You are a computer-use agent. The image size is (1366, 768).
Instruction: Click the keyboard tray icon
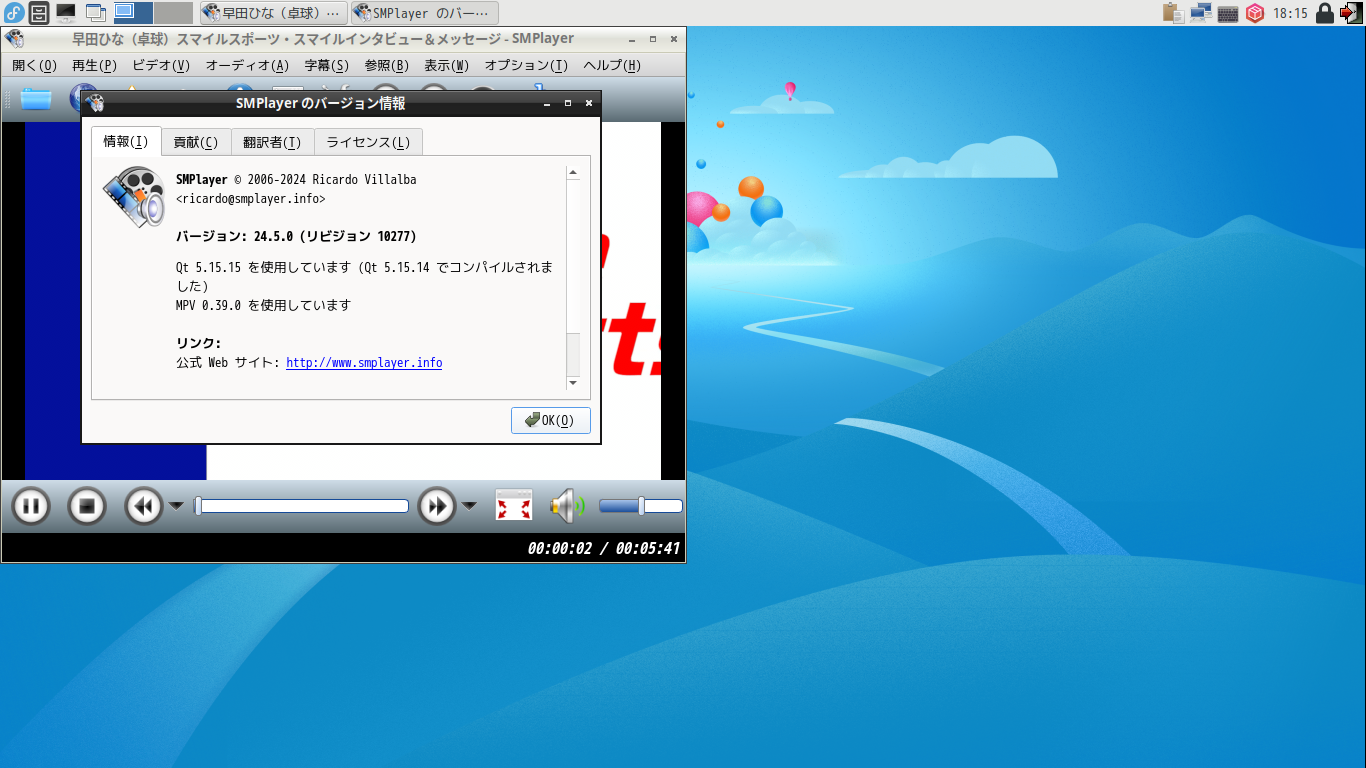(x=1228, y=13)
